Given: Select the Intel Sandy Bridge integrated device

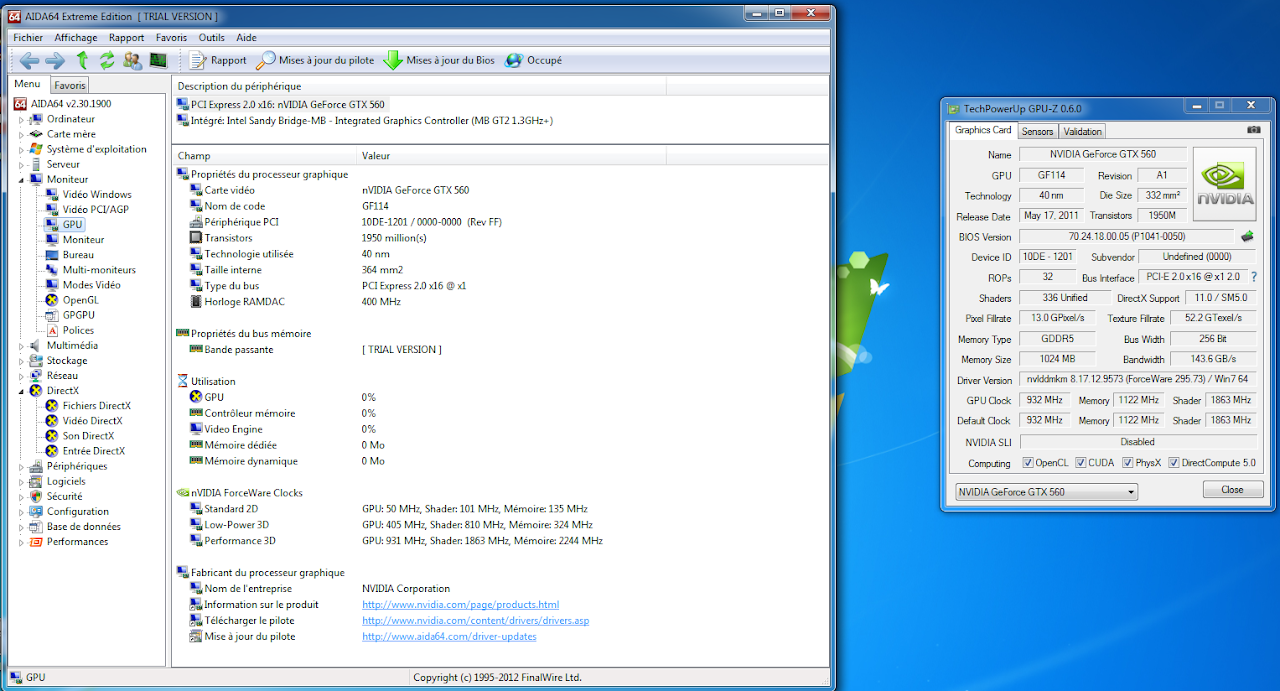Looking at the screenshot, I should click(365, 120).
